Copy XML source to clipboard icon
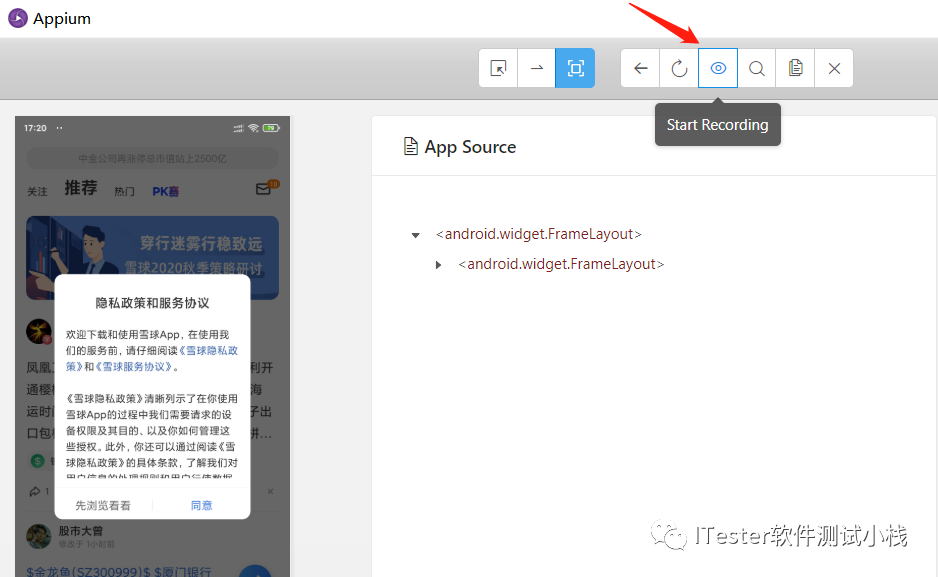This screenshot has height=577, width=938. [x=795, y=68]
